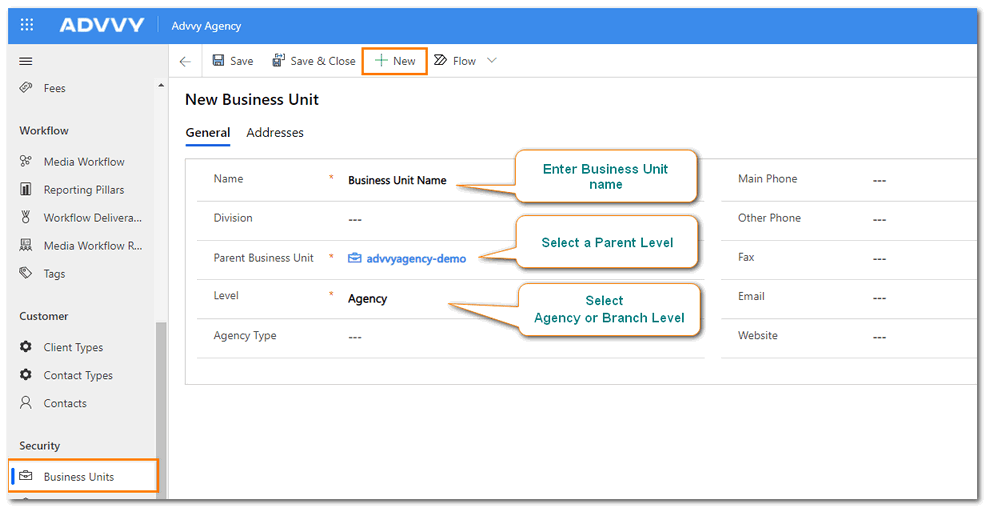Click the New button in toolbar

tap(395, 61)
